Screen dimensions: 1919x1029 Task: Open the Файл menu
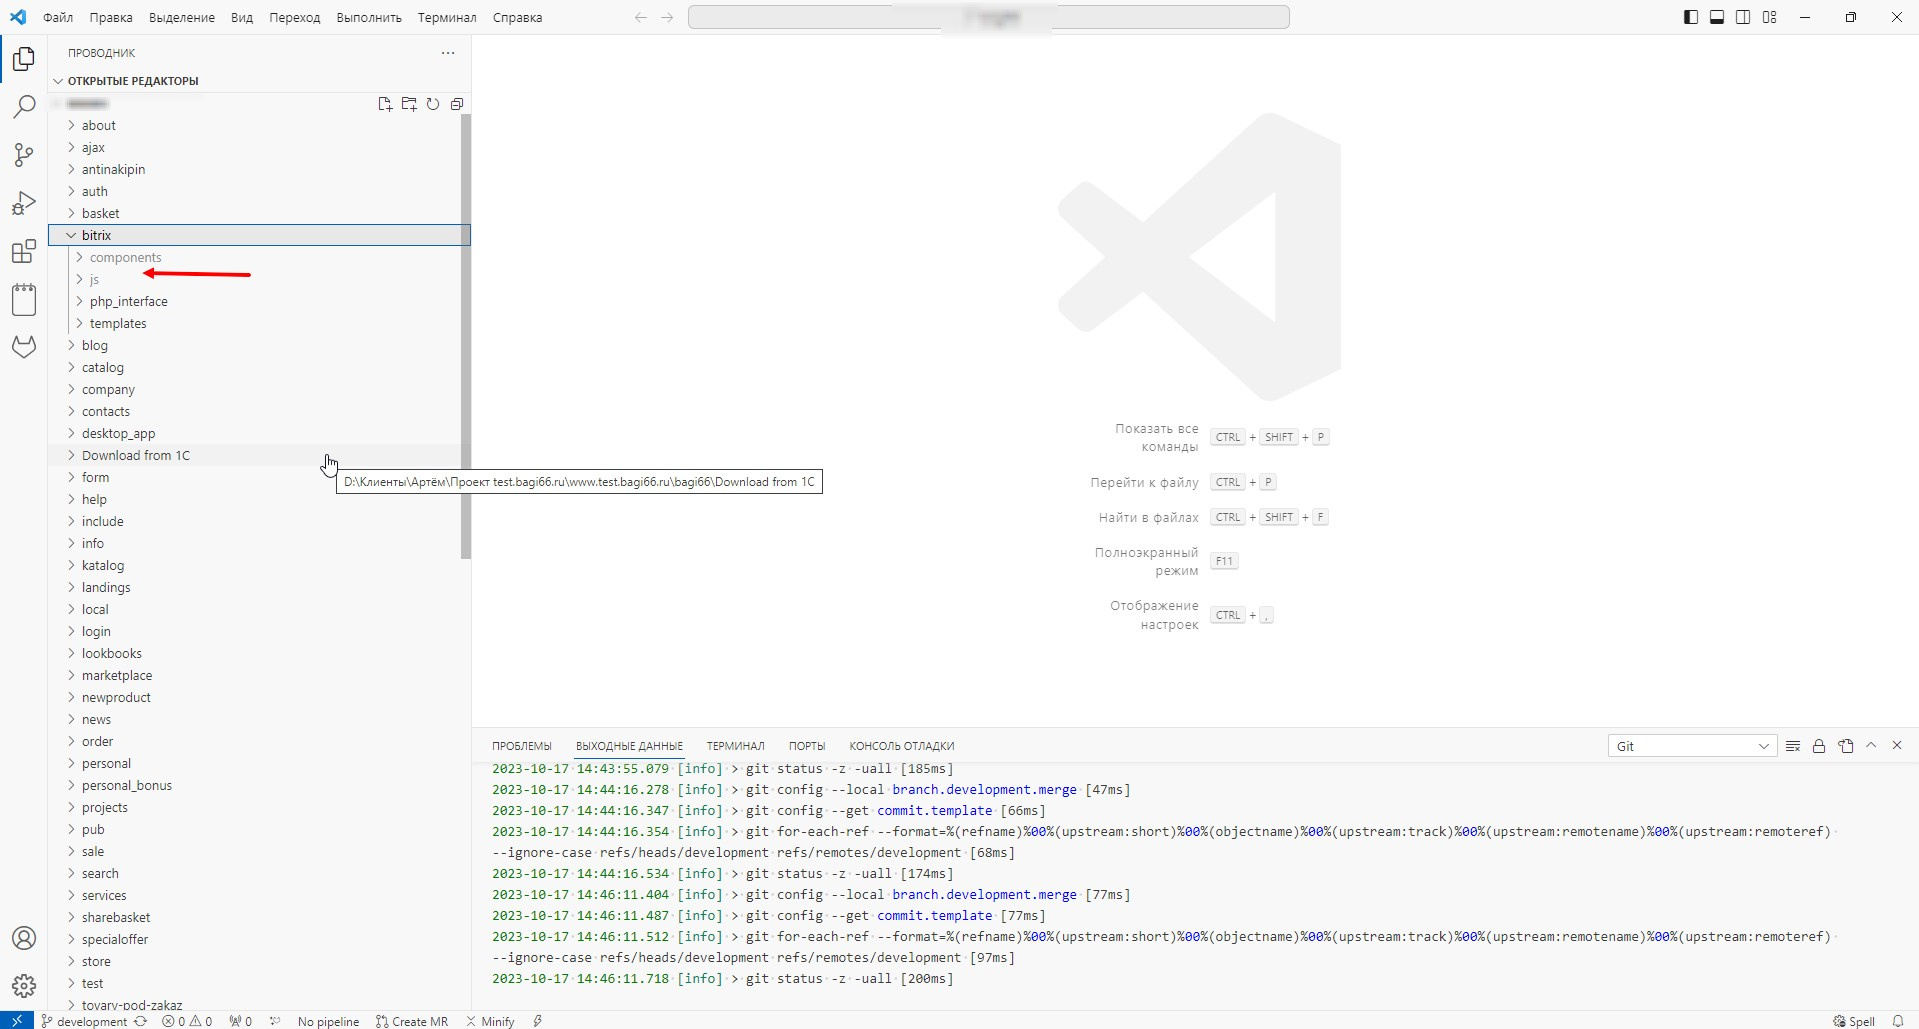coord(58,18)
